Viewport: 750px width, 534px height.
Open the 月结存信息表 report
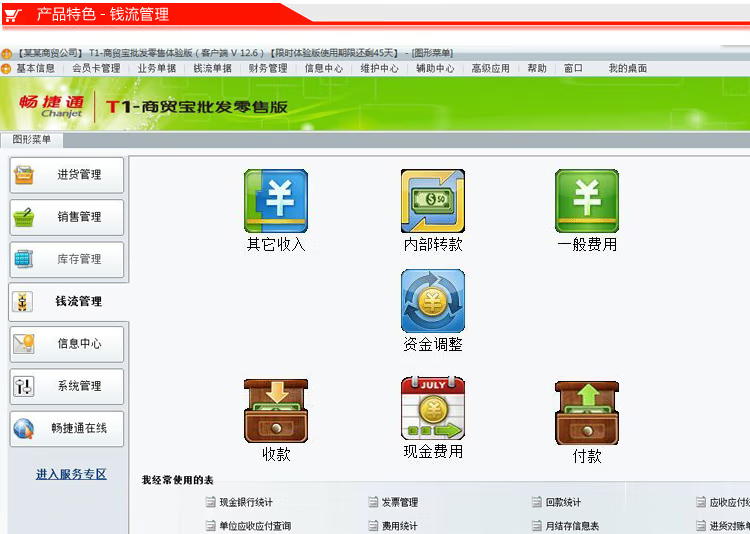coord(565,526)
